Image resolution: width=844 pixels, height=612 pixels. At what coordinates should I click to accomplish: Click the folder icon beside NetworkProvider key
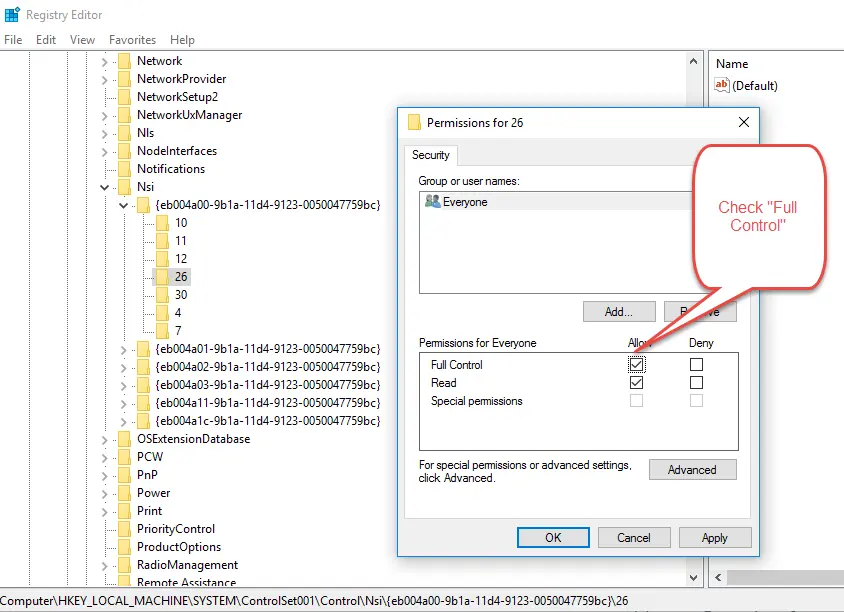pyautogui.click(x=124, y=79)
